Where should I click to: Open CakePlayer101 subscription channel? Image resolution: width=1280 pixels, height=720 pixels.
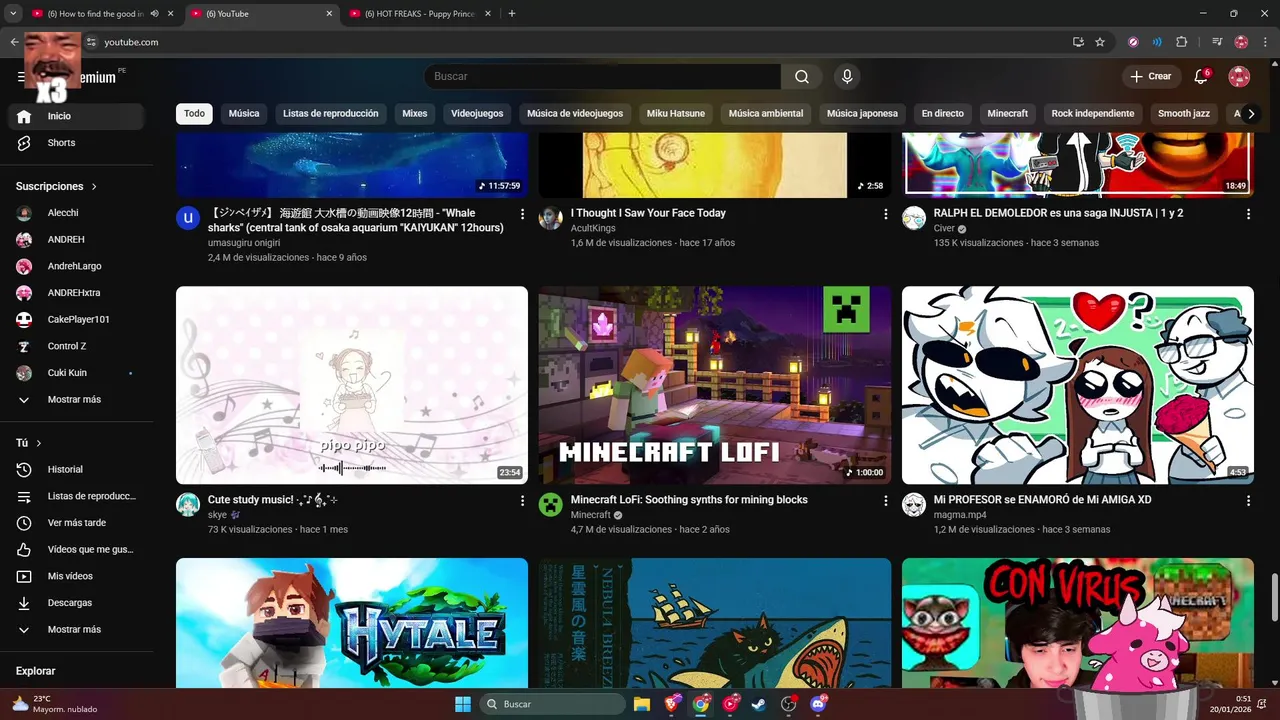[78, 320]
